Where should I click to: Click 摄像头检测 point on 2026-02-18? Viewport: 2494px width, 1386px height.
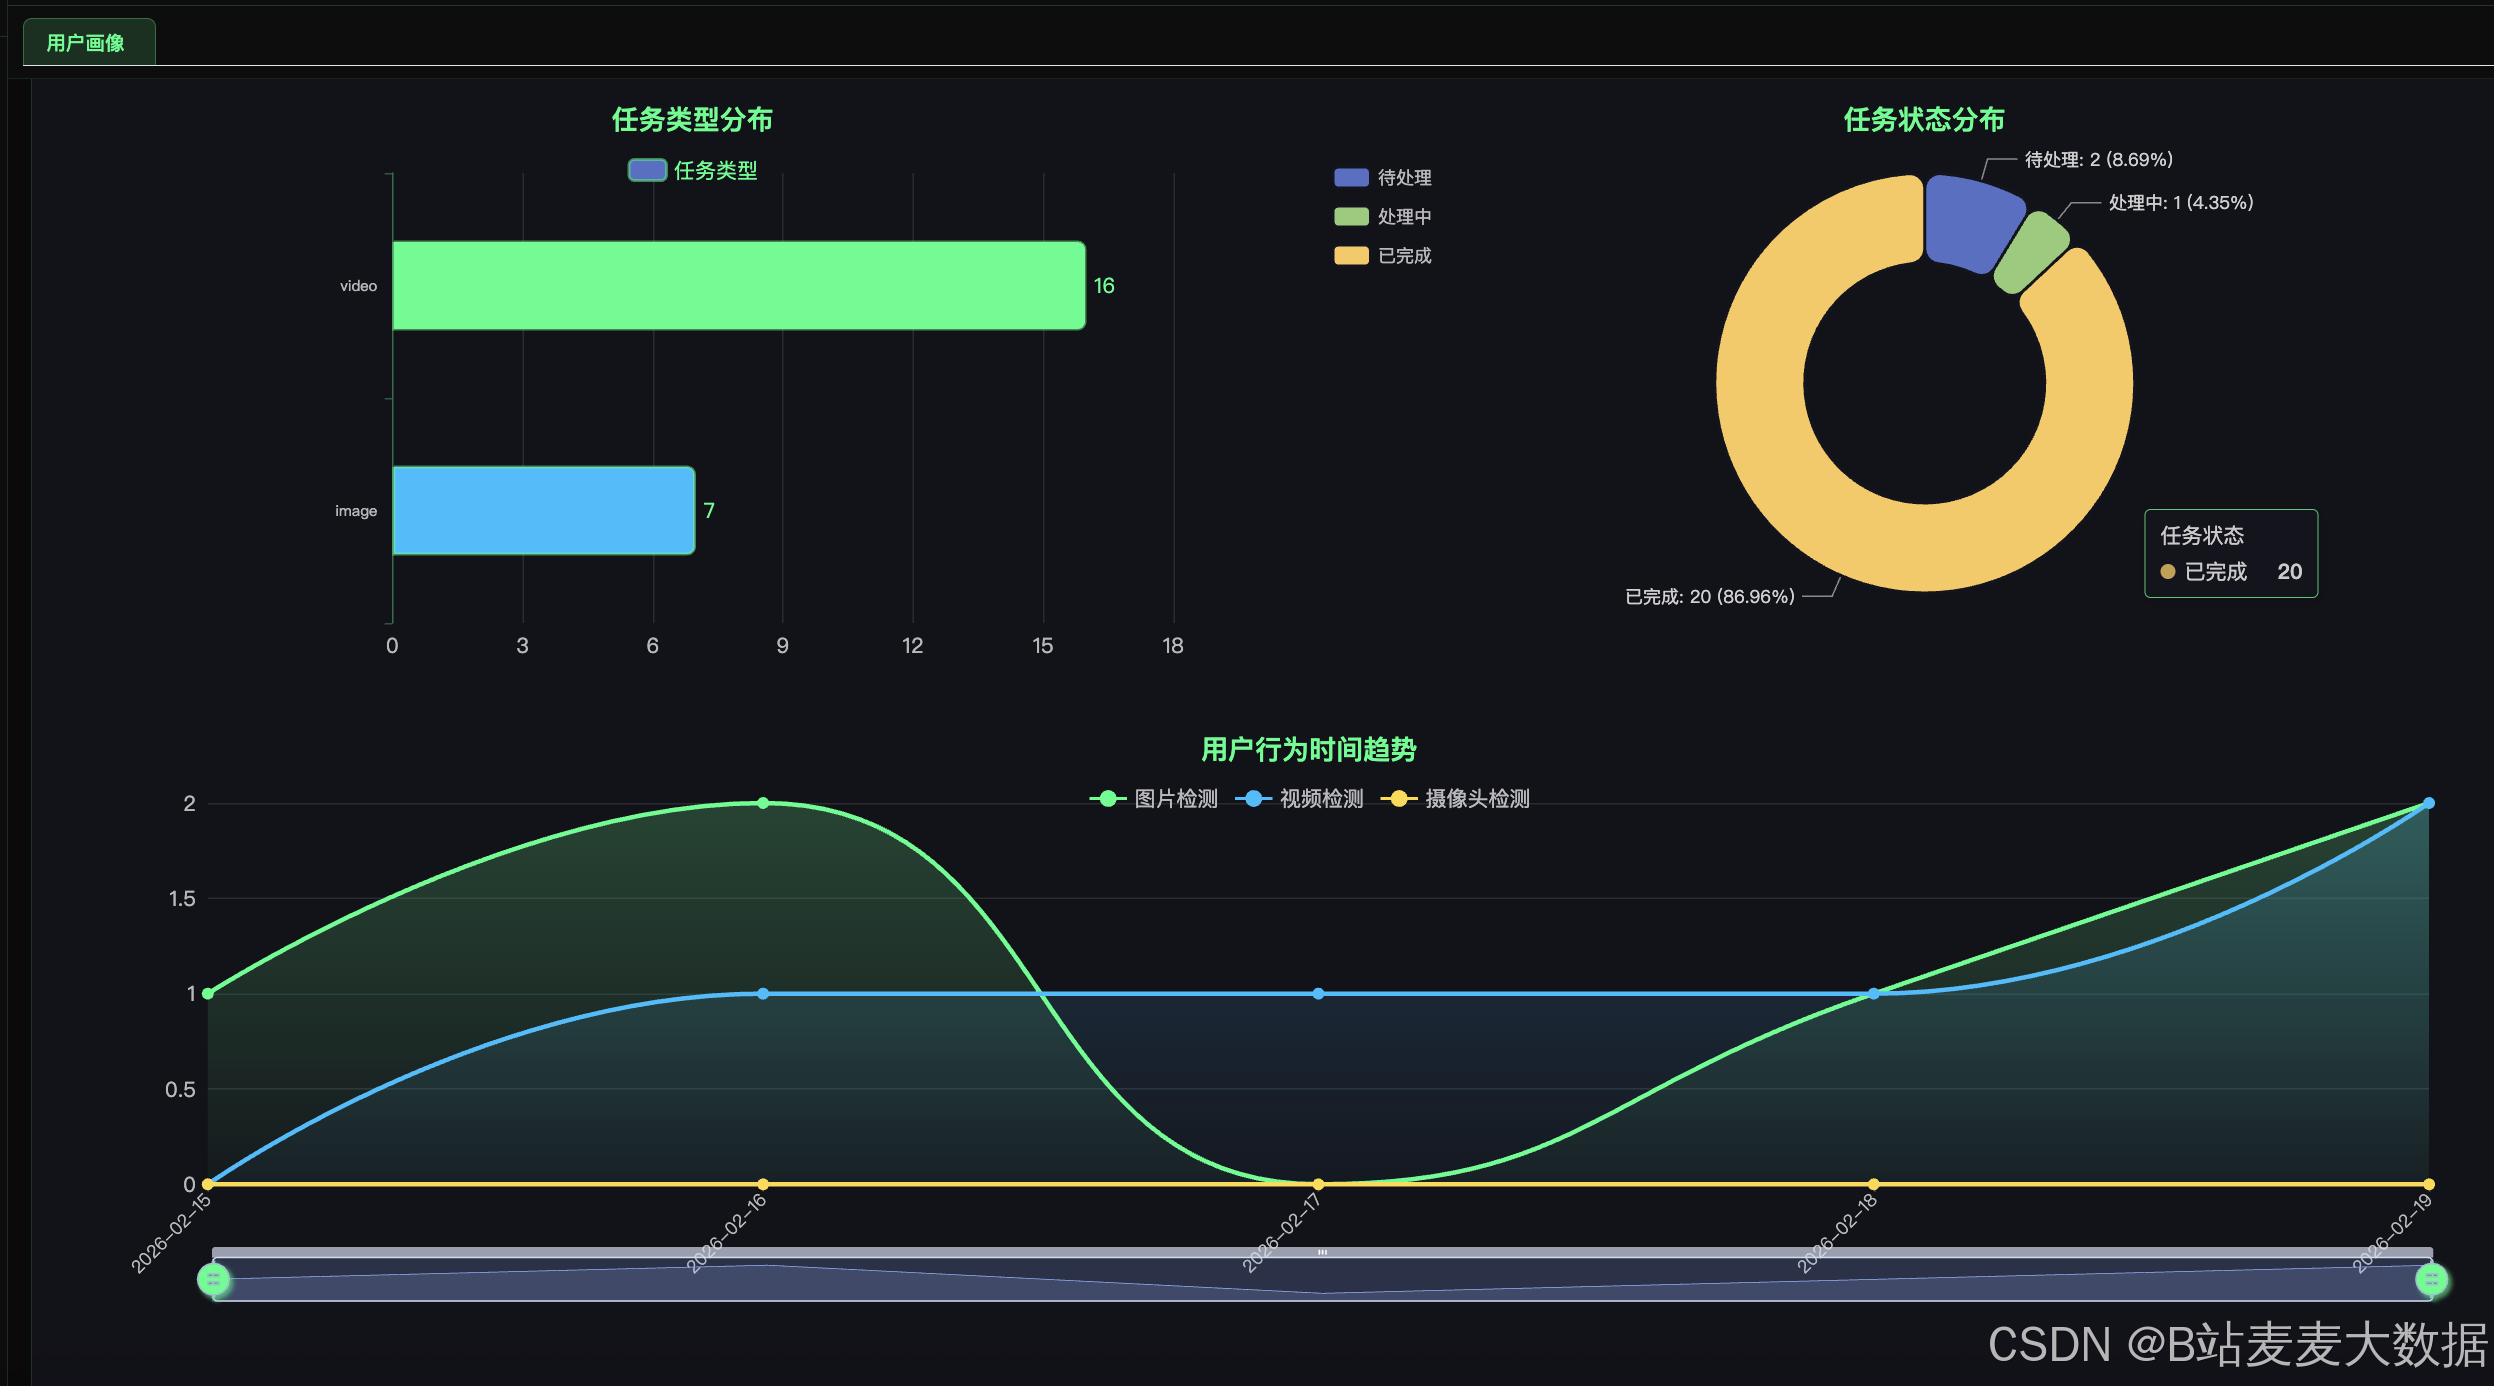(x=1873, y=1184)
